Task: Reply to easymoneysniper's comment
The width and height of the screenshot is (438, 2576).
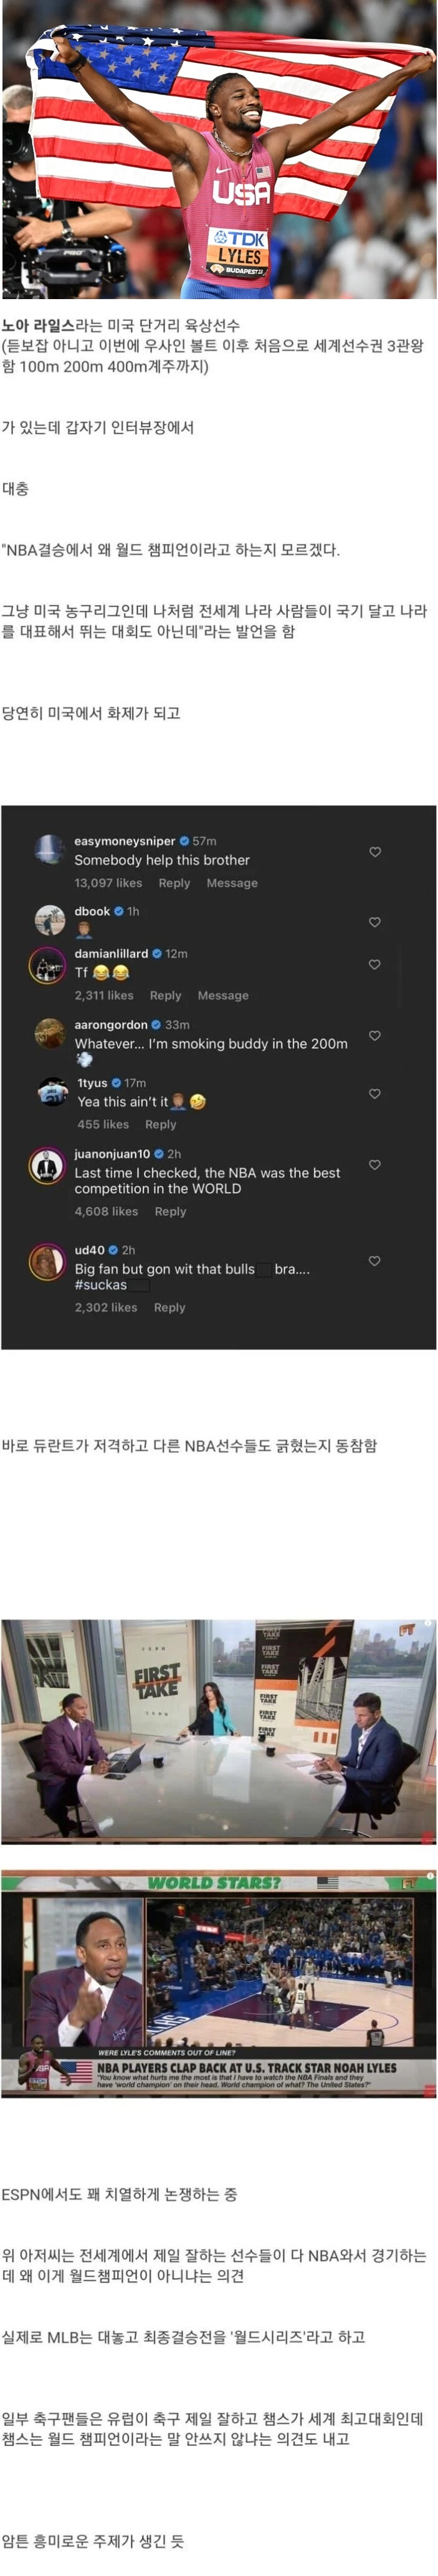Action: coord(174,883)
